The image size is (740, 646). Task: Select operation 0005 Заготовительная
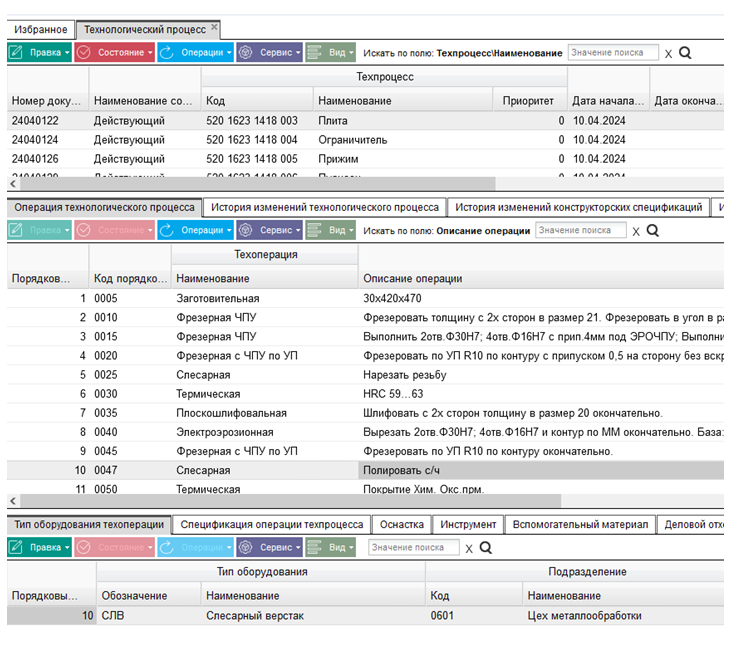pyautogui.click(x=365, y=298)
